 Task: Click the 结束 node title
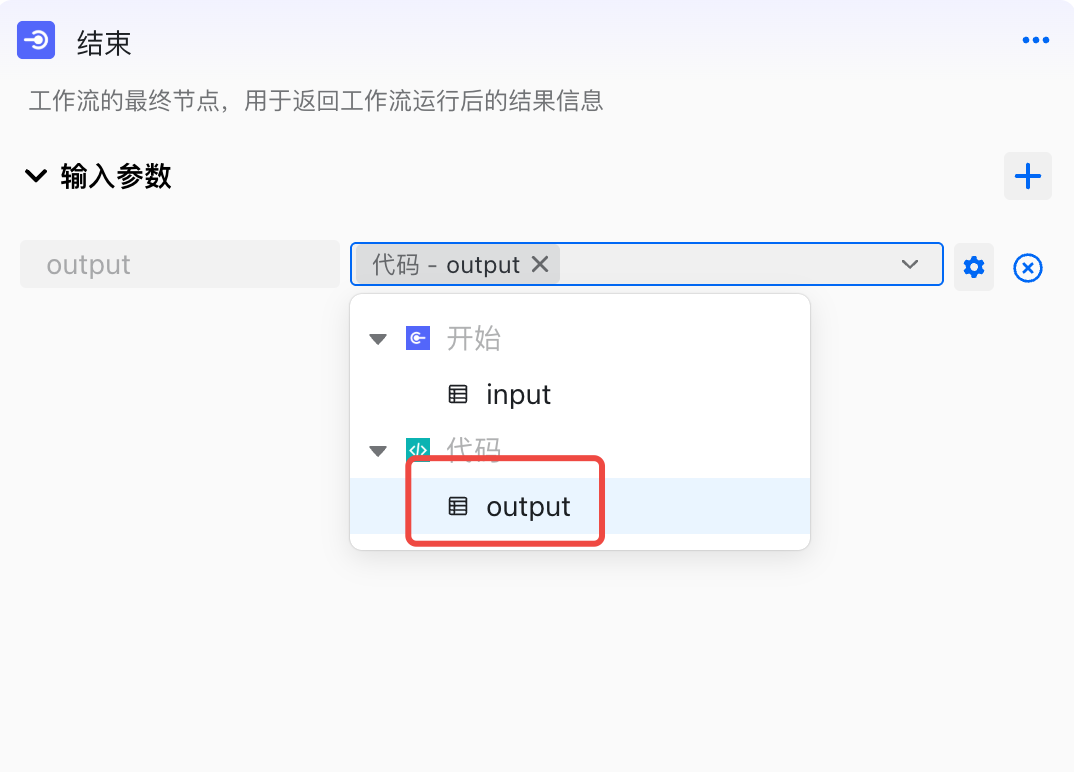tap(104, 43)
